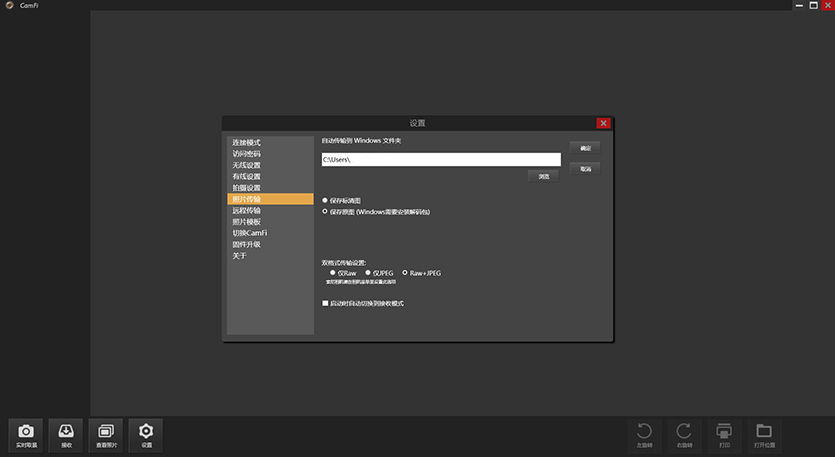835x457 pixels.
Task: Click the rotate left (左旋转) icon
Action: pos(645,433)
